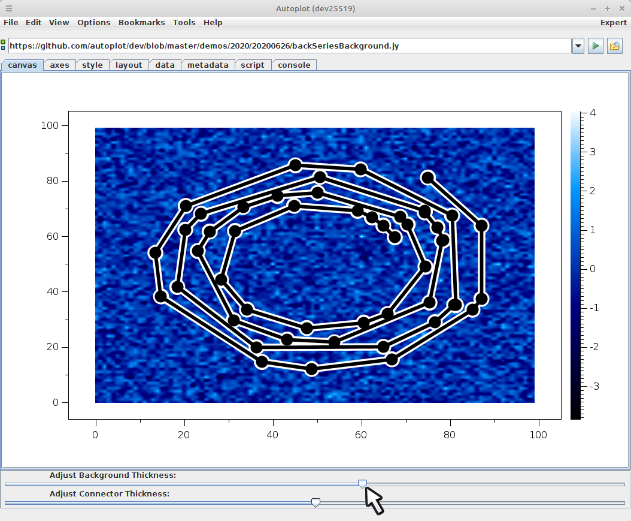Maximize the Autoplot window

tap(607, 8)
